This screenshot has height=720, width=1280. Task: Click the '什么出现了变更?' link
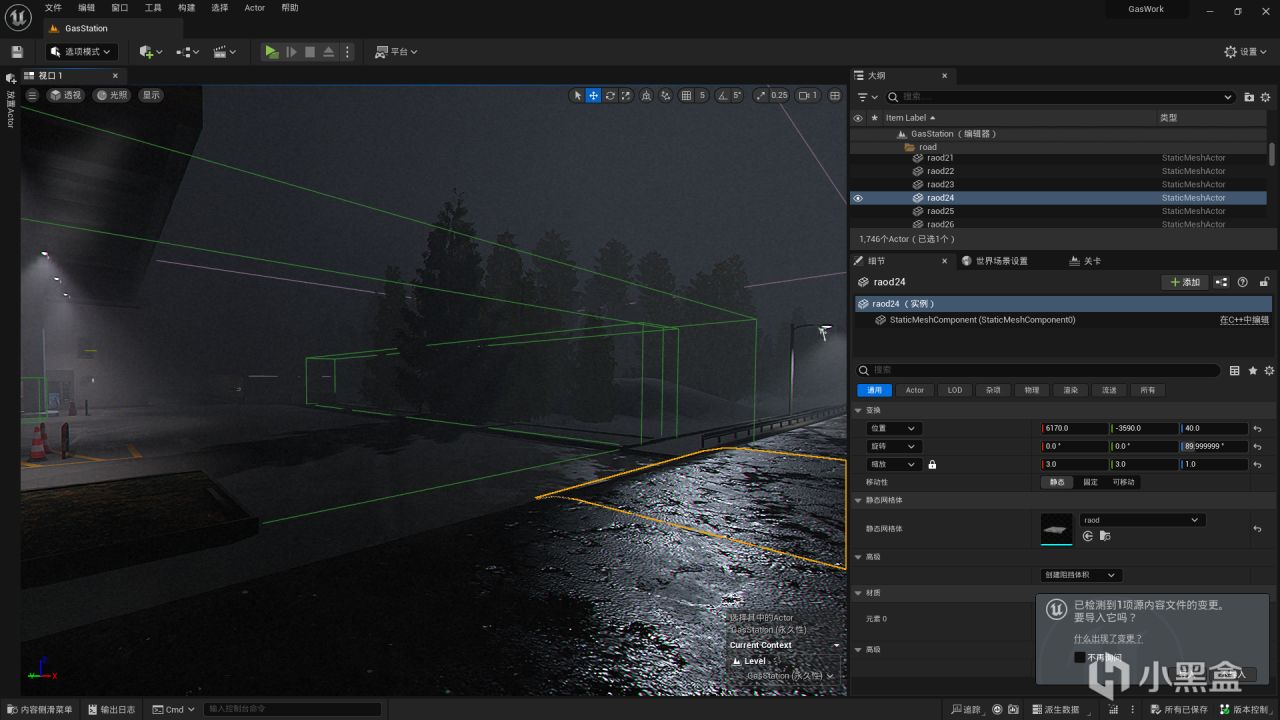pyautogui.click(x=1107, y=638)
